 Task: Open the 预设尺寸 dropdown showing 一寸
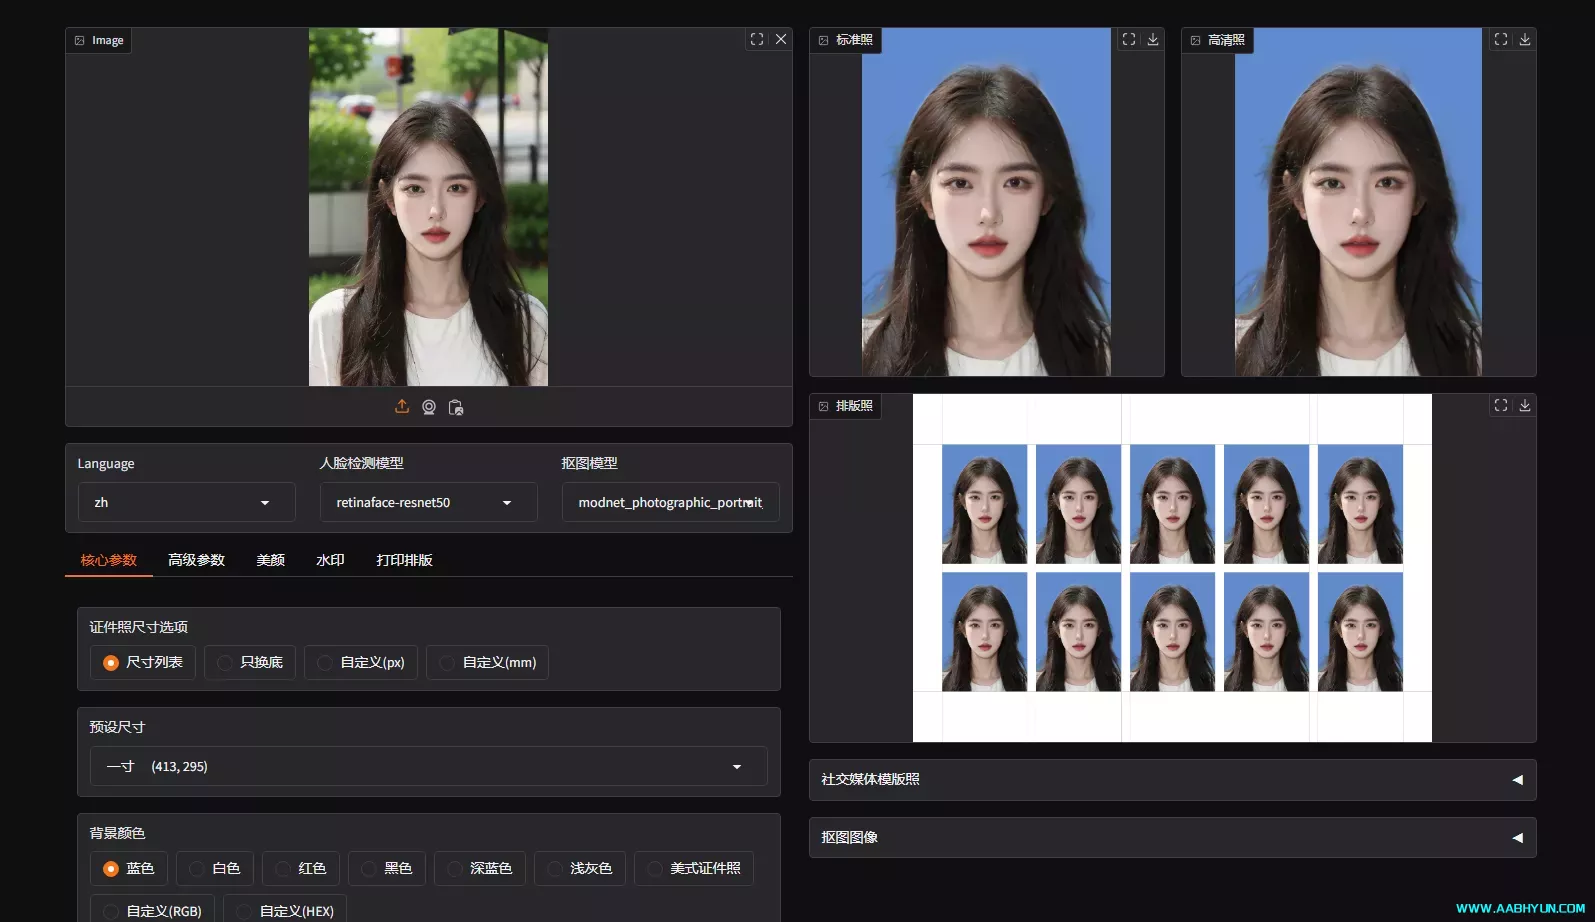click(x=429, y=766)
